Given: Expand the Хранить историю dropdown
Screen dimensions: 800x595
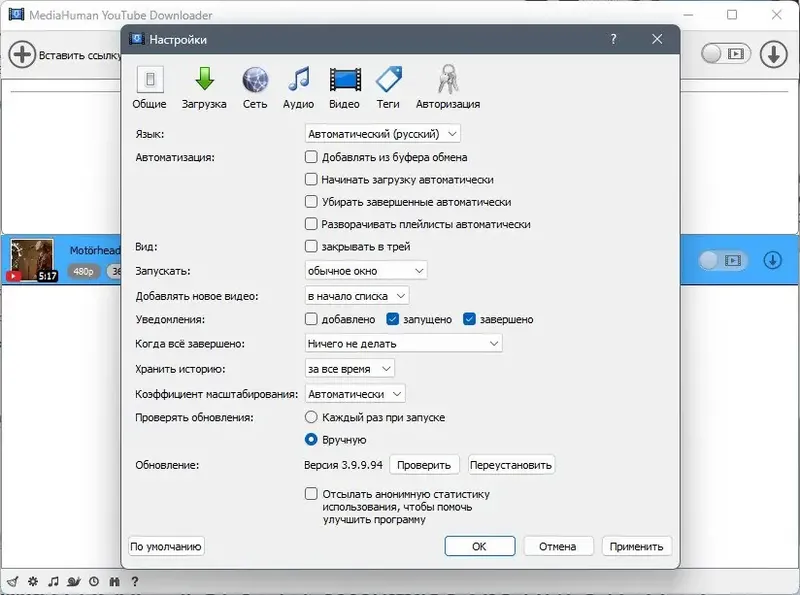Looking at the screenshot, I should click(x=350, y=368).
